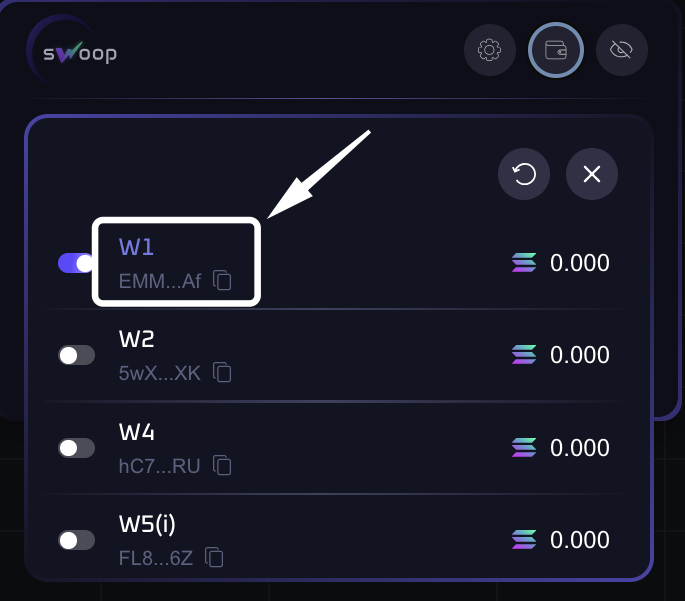Toggle the crossed-eye hide balances icon

[x=622, y=49]
